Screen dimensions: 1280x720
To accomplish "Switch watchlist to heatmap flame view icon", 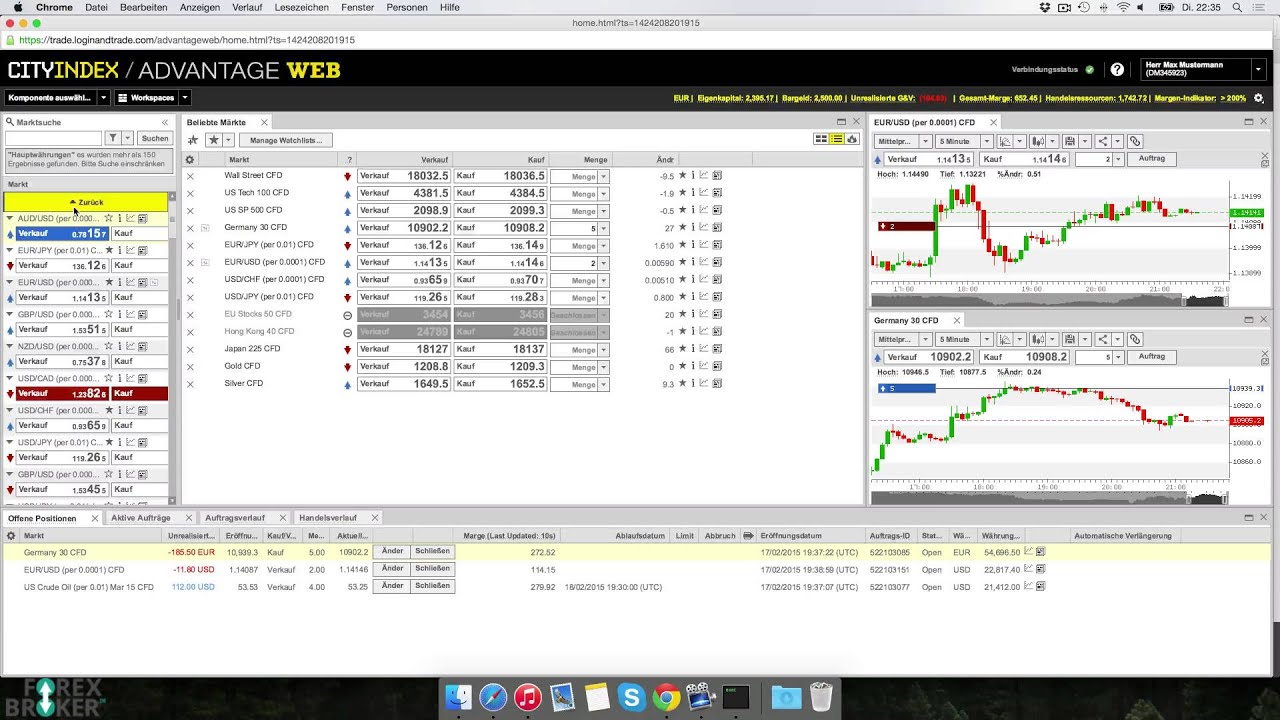I will 852,139.
